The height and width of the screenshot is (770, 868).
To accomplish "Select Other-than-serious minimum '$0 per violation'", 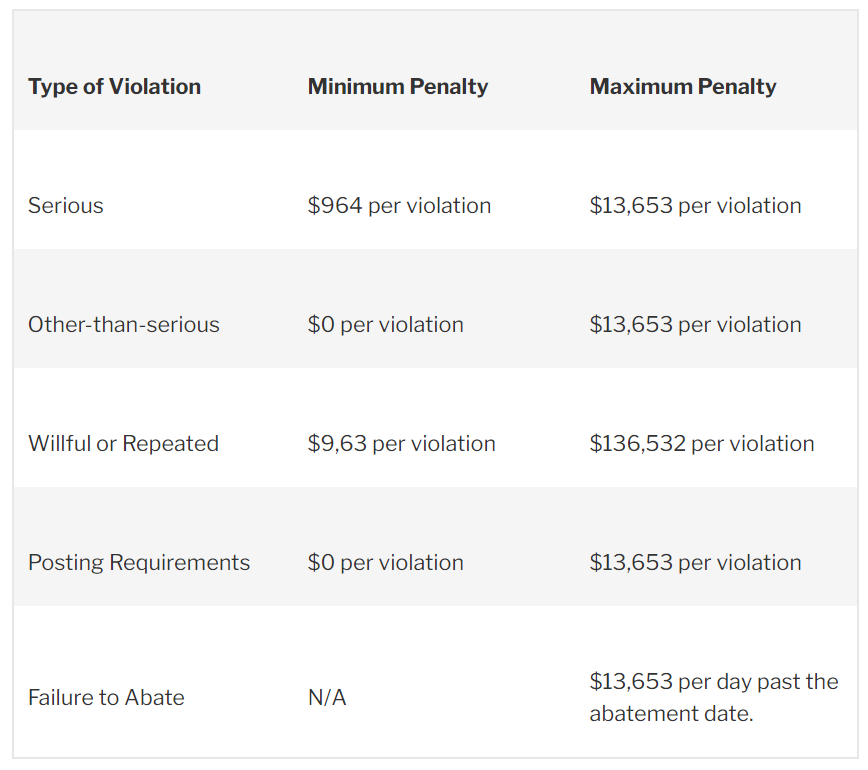I will point(385,325).
